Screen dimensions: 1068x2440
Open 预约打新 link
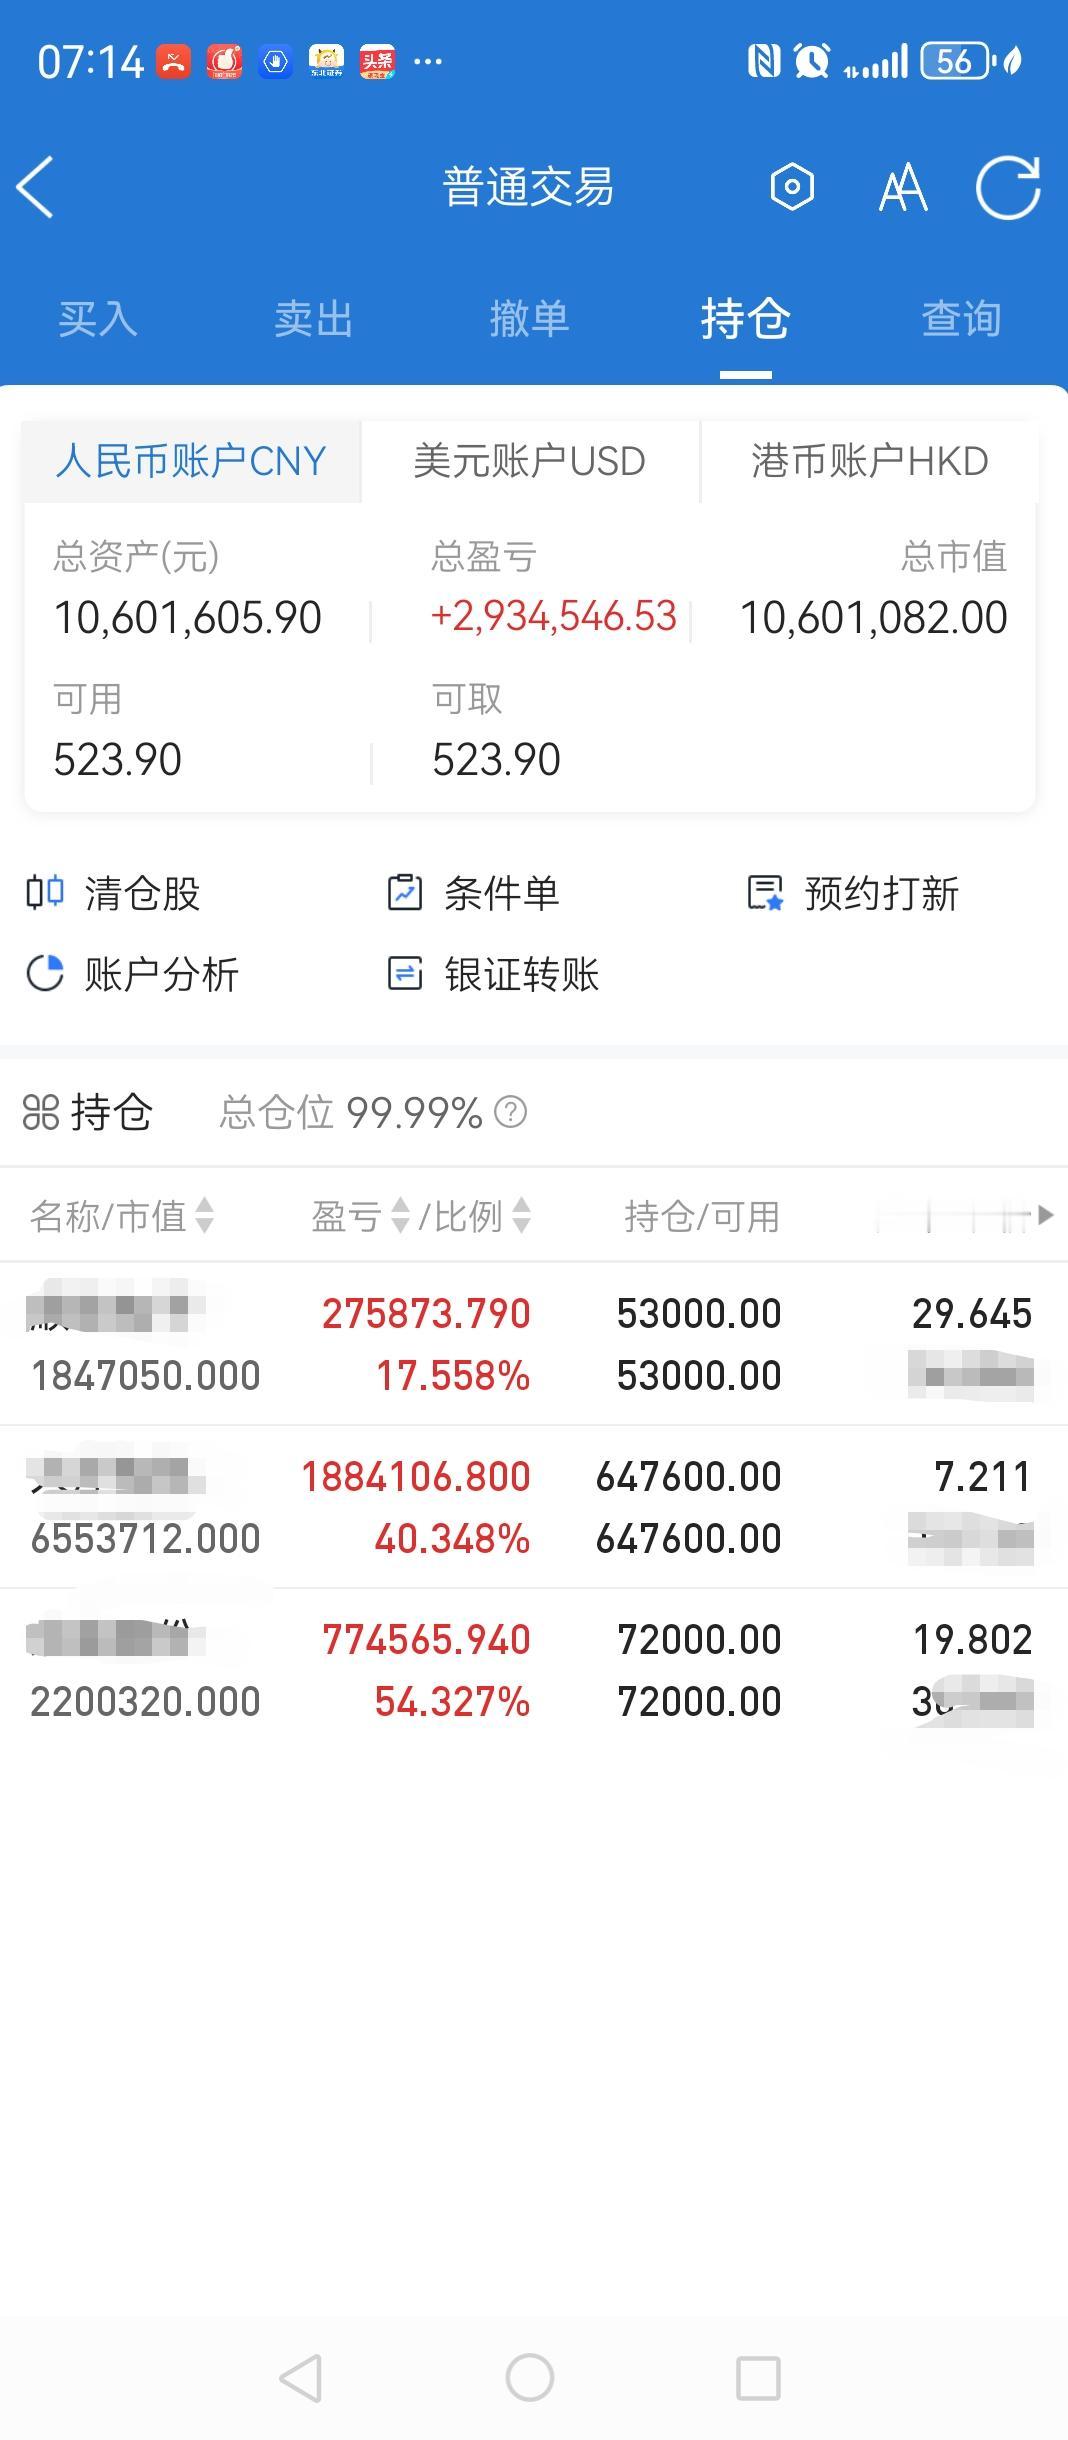point(882,893)
